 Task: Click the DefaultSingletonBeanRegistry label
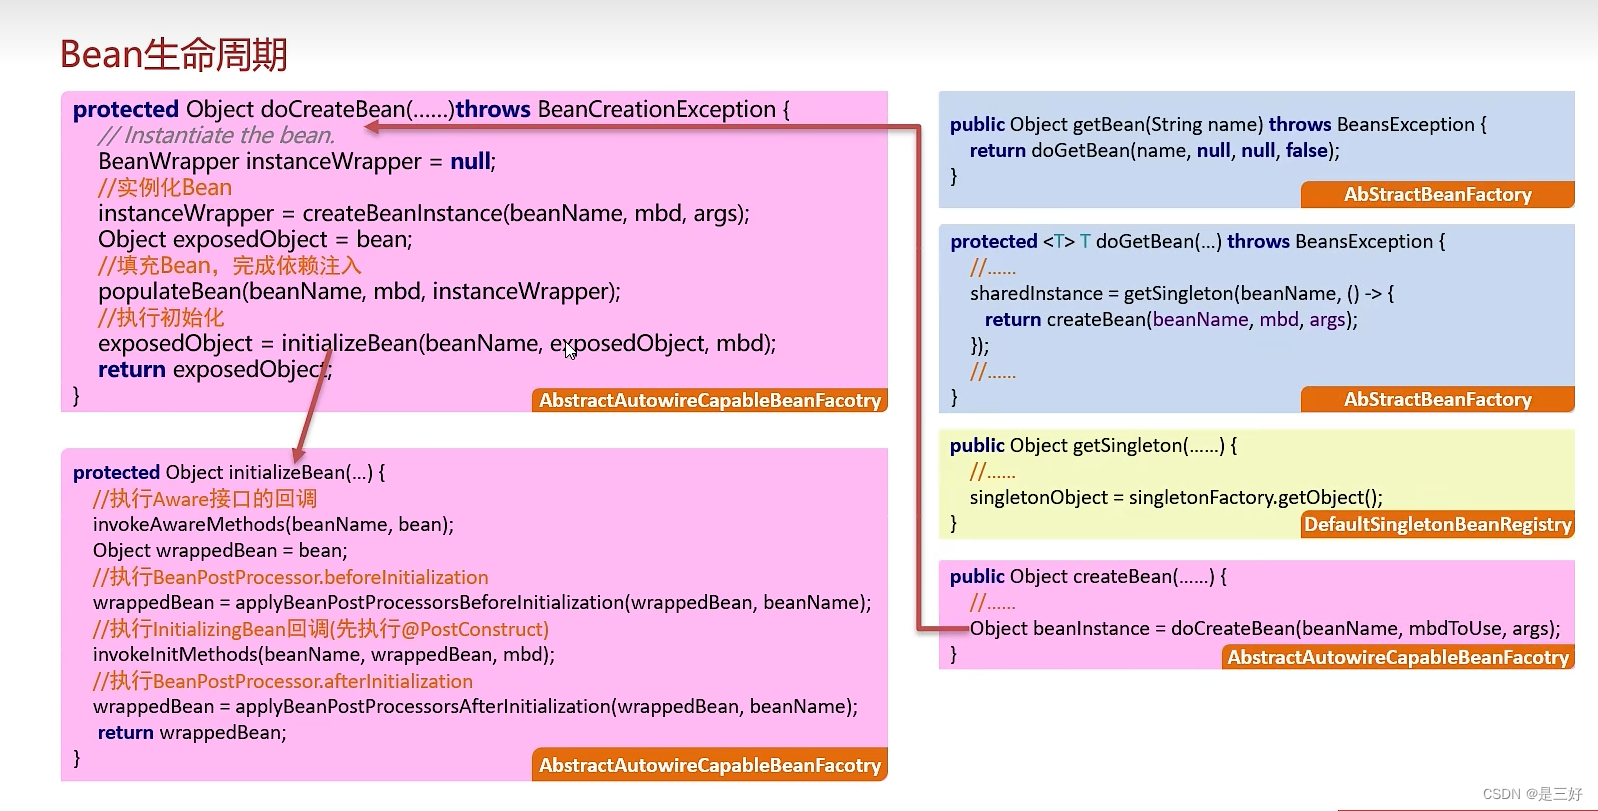[1438, 524]
